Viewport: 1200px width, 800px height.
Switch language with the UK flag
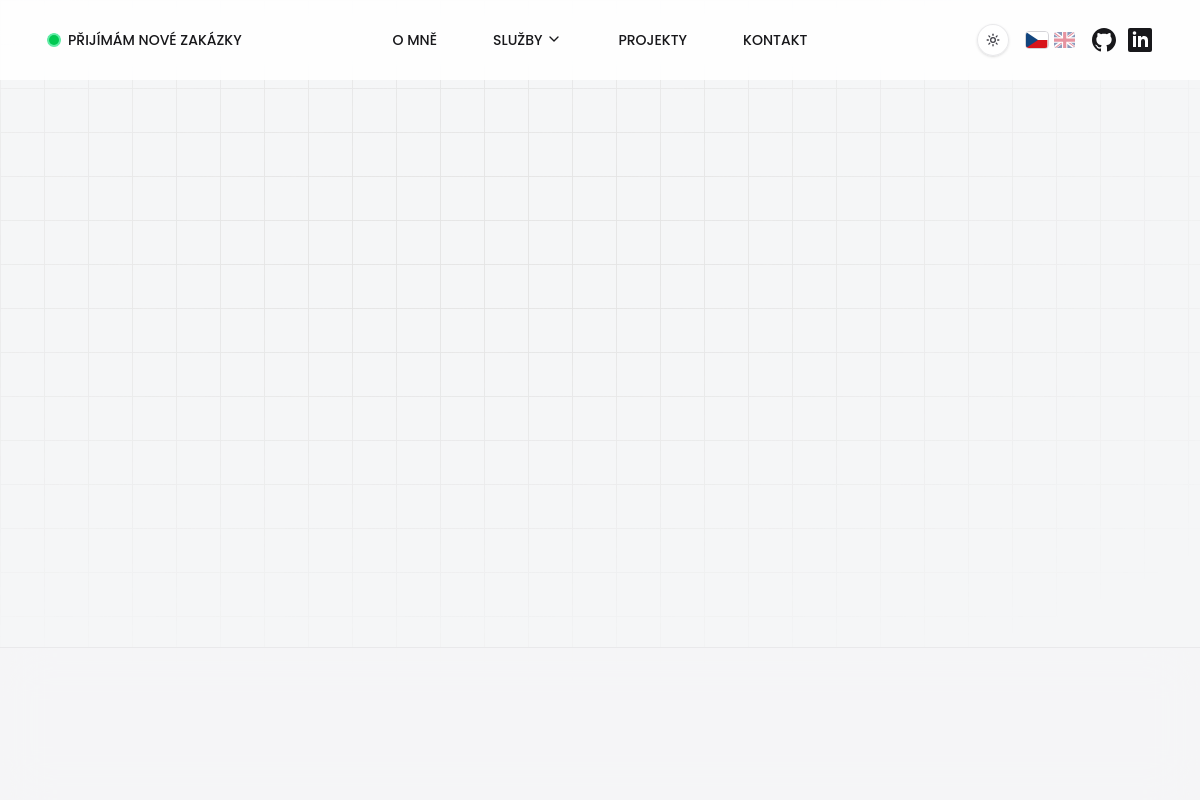1065,40
